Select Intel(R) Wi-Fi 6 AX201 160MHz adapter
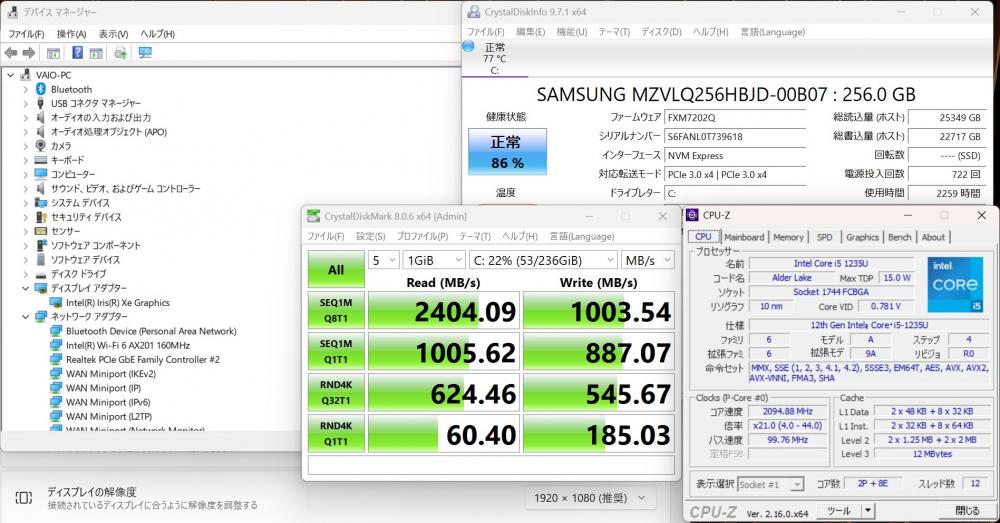 (x=128, y=346)
